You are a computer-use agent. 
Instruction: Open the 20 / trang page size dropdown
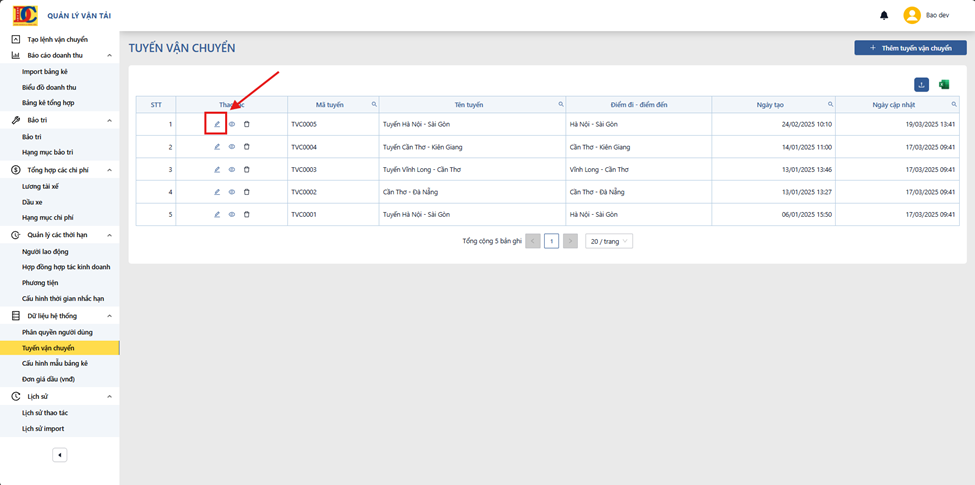(609, 241)
